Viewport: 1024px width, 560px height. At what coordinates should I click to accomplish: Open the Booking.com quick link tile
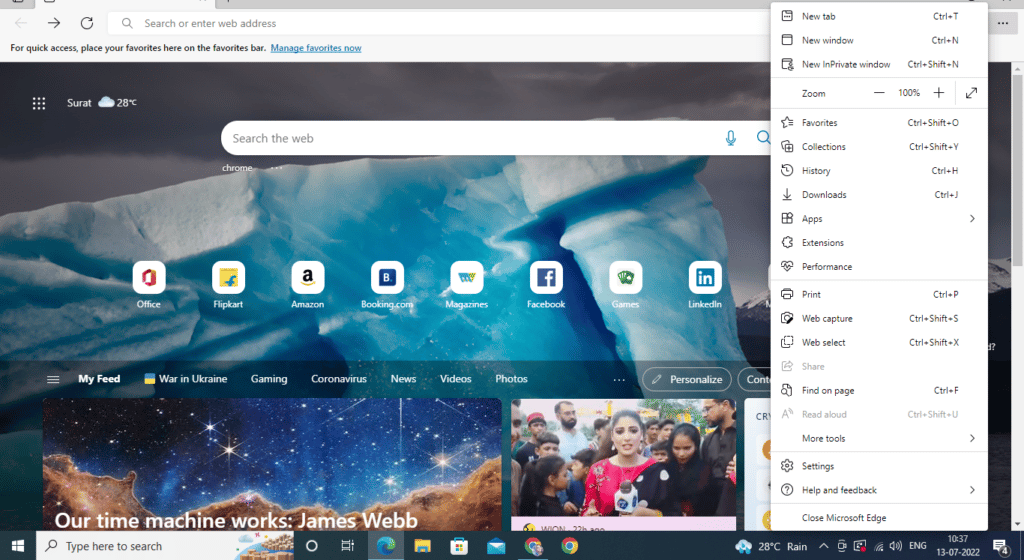click(387, 285)
